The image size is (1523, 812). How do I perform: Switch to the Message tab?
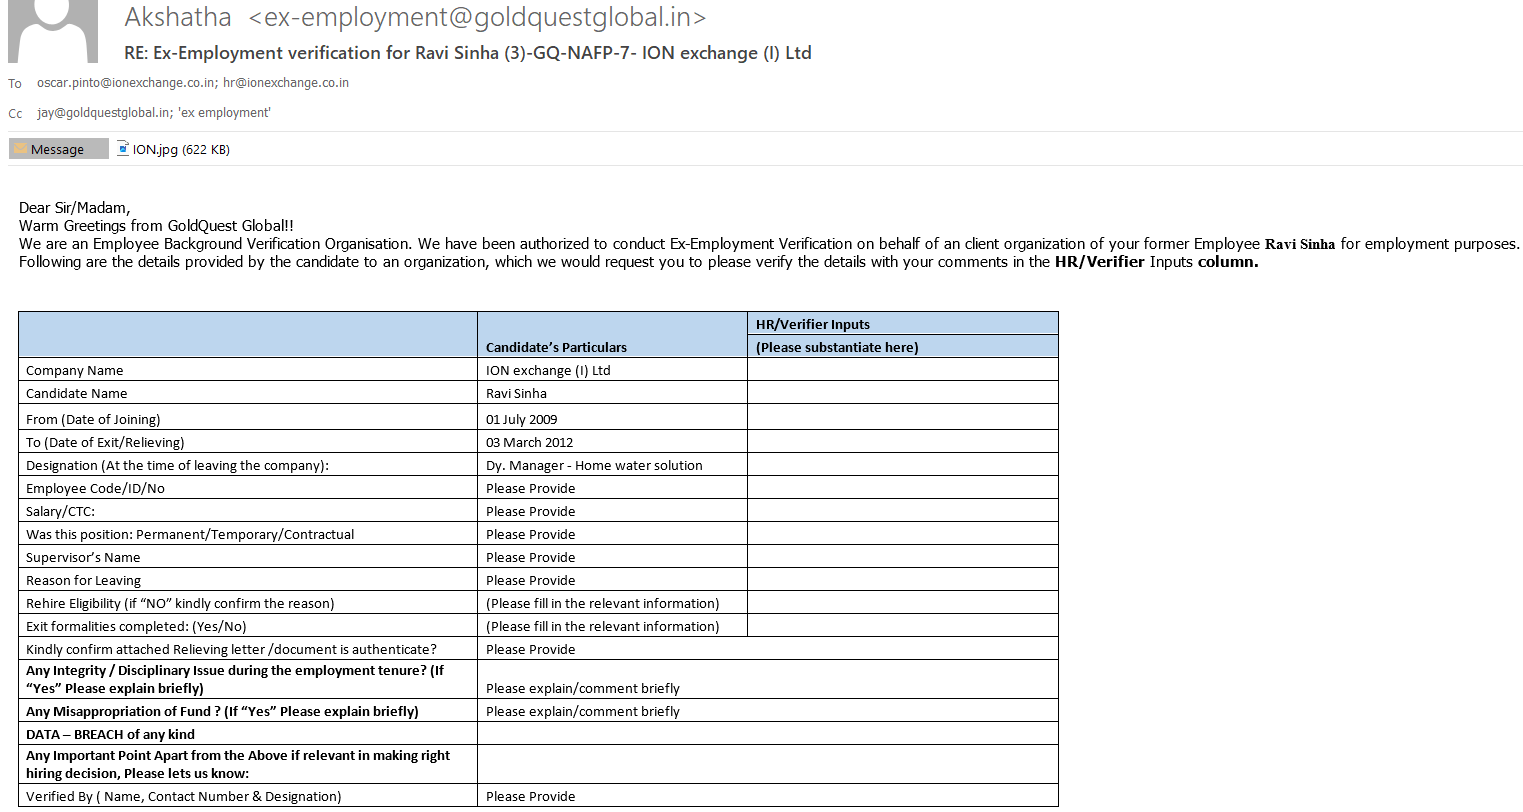[58, 149]
